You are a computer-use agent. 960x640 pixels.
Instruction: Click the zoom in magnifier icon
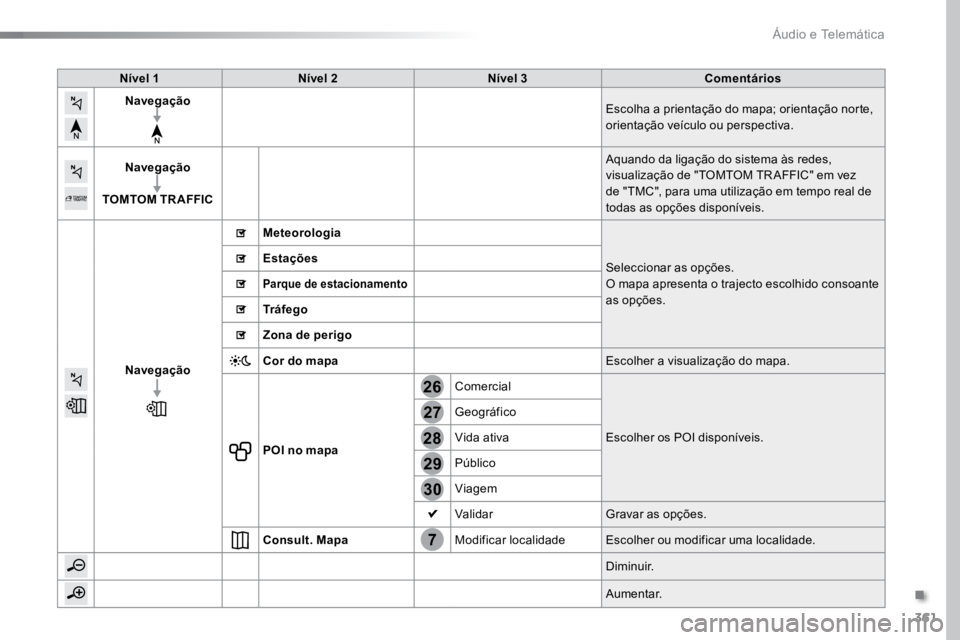pos(76,593)
